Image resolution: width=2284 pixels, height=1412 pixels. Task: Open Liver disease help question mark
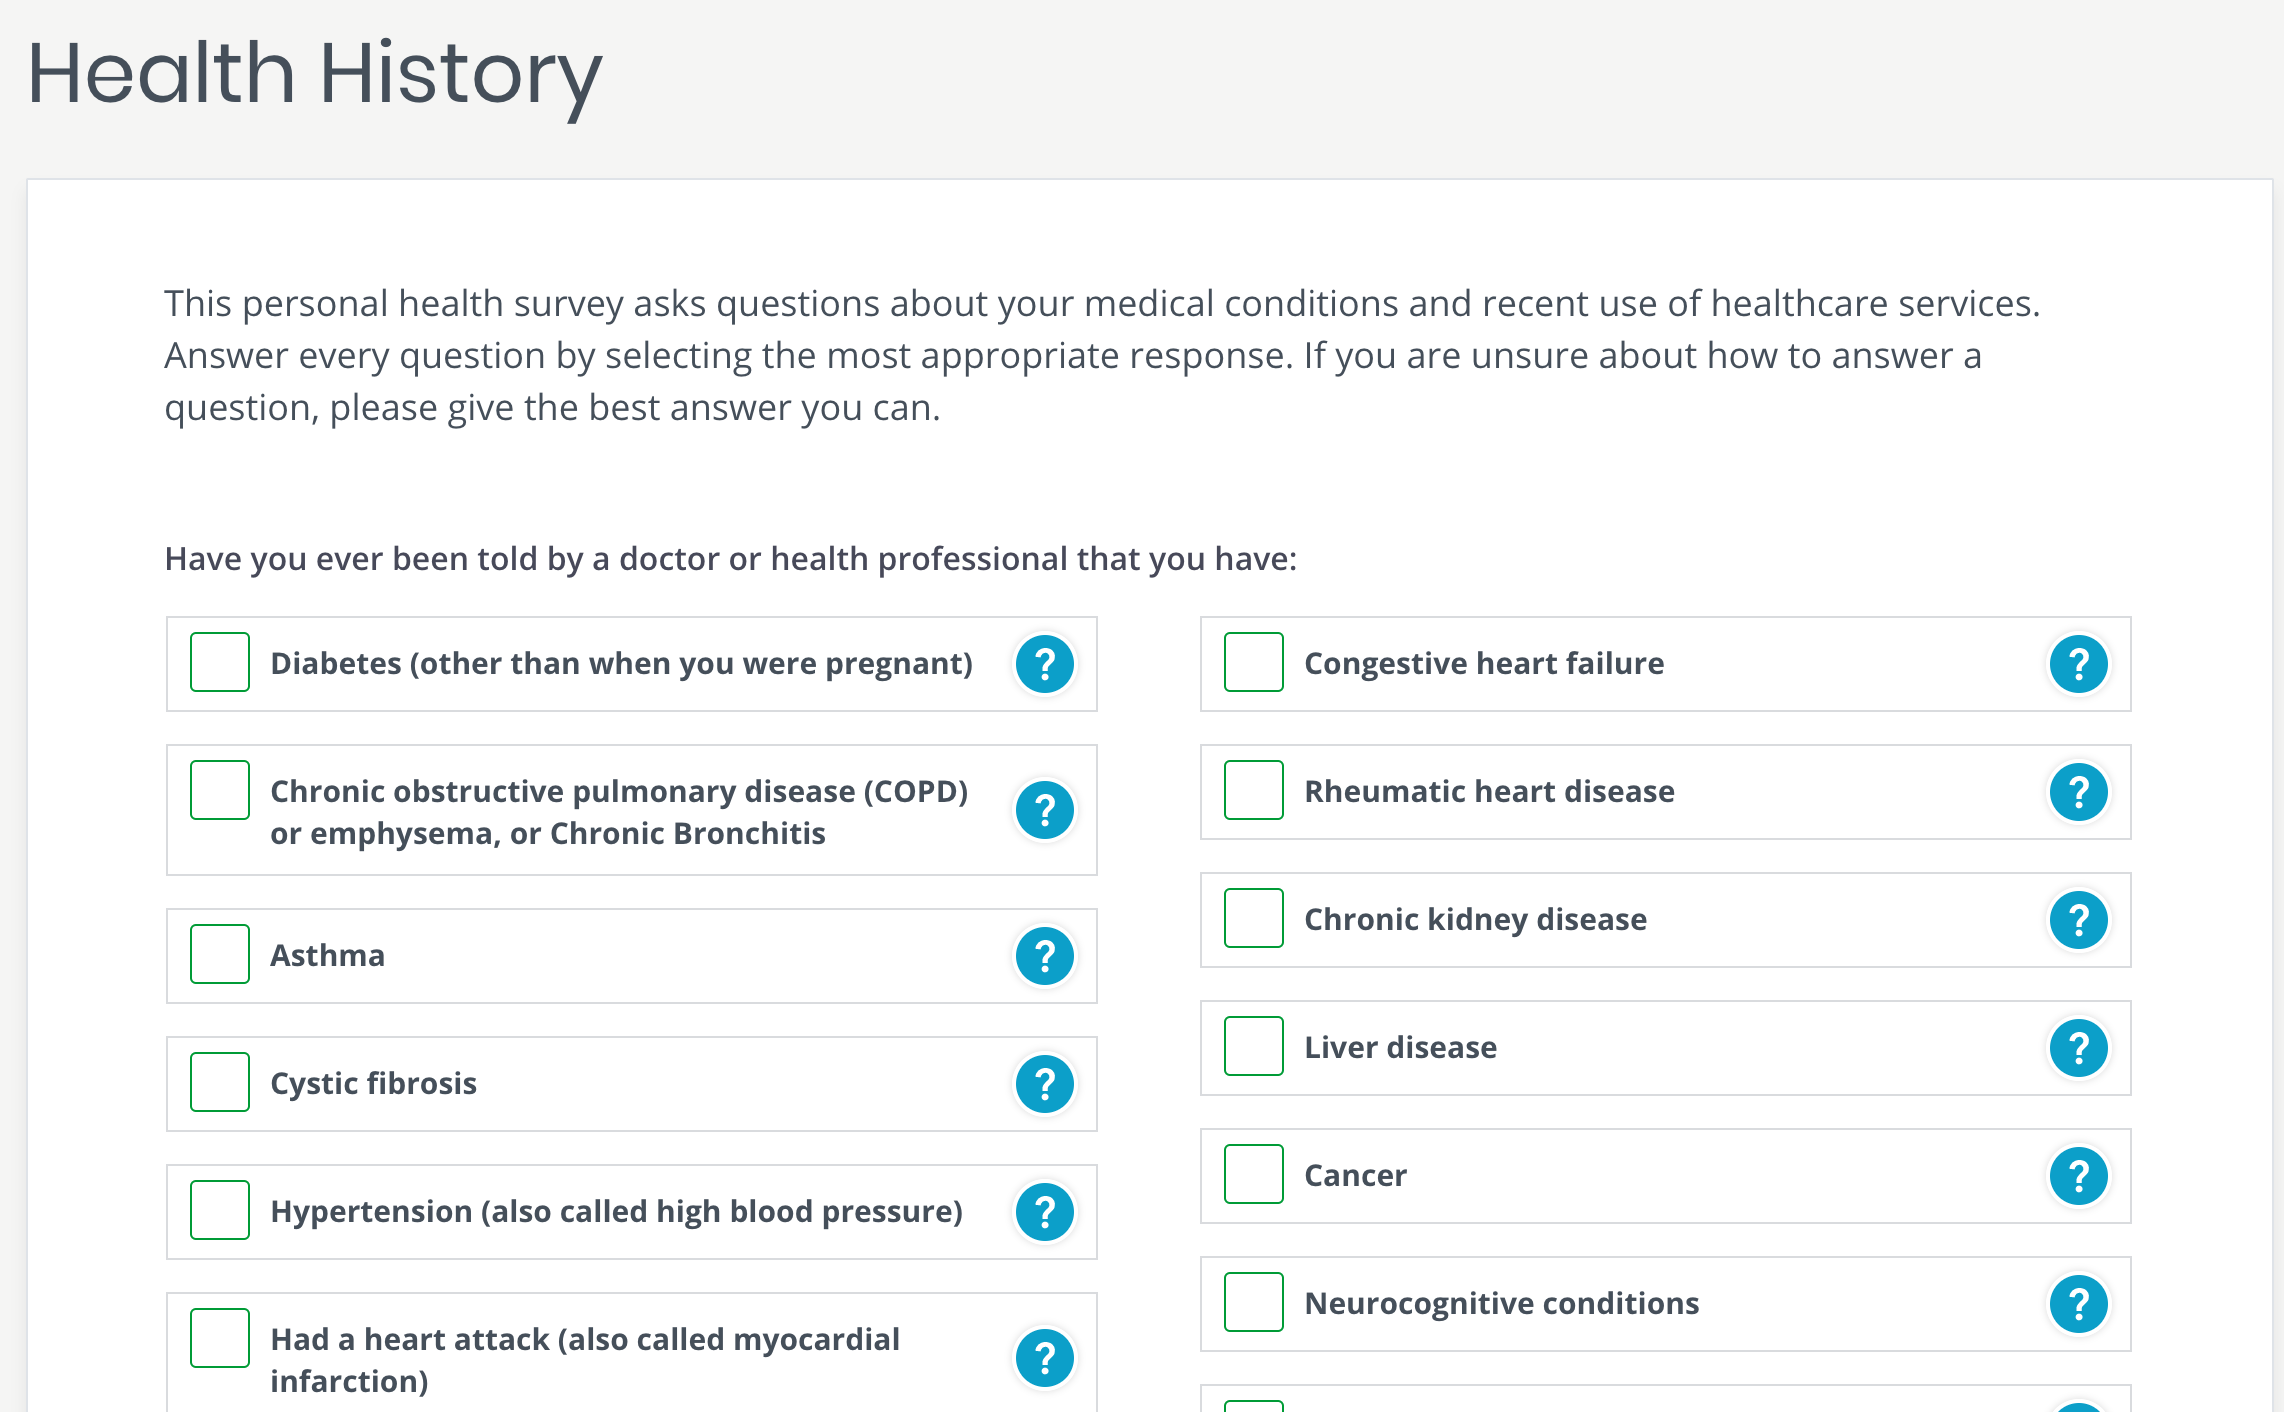coord(2078,1048)
